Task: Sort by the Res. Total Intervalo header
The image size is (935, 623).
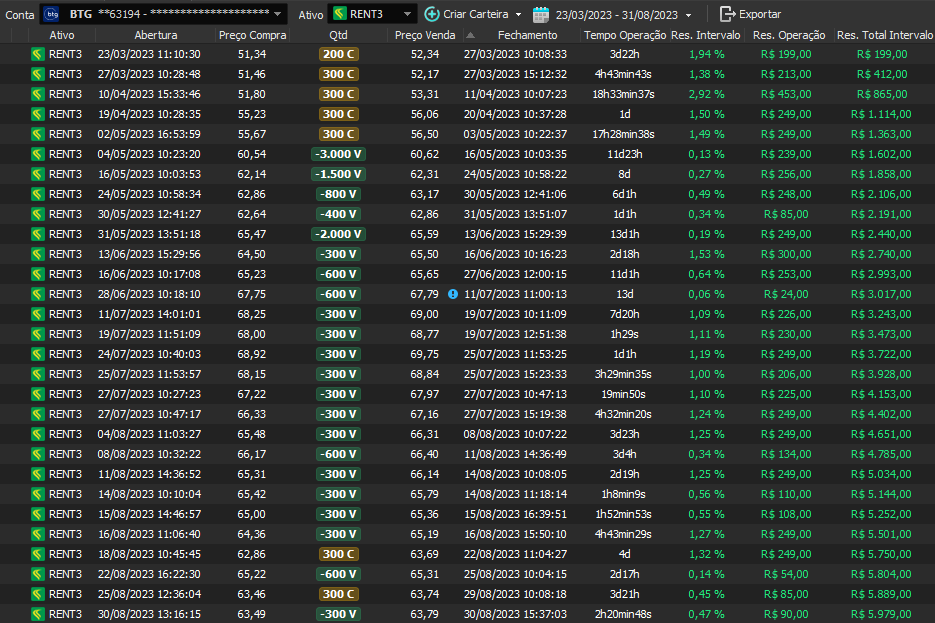Action: coord(884,35)
